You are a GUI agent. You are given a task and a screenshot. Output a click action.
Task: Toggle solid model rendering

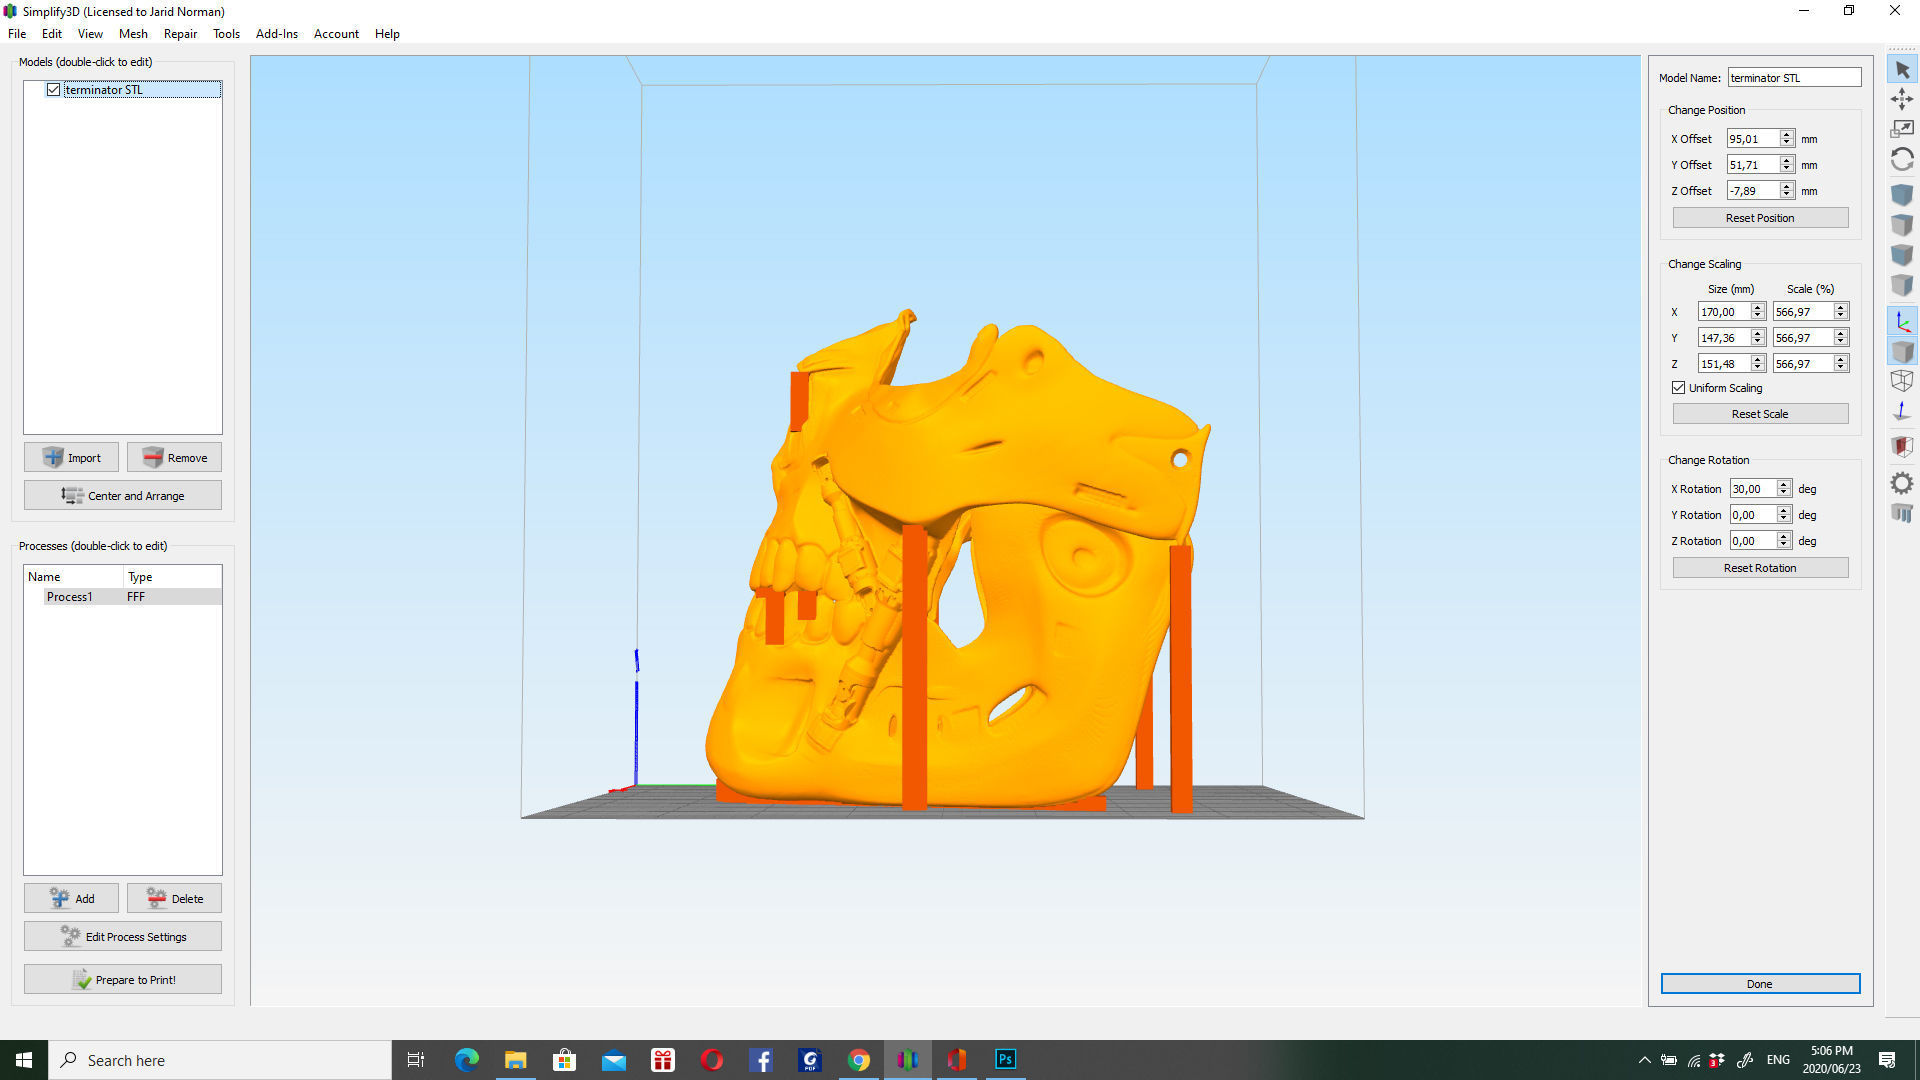[1902, 351]
